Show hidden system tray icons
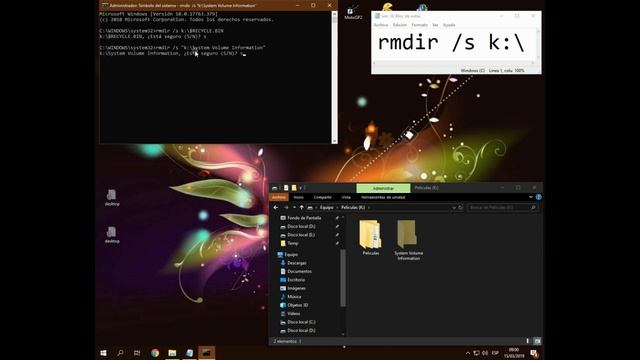This screenshot has width=640, height=360. 468,353
